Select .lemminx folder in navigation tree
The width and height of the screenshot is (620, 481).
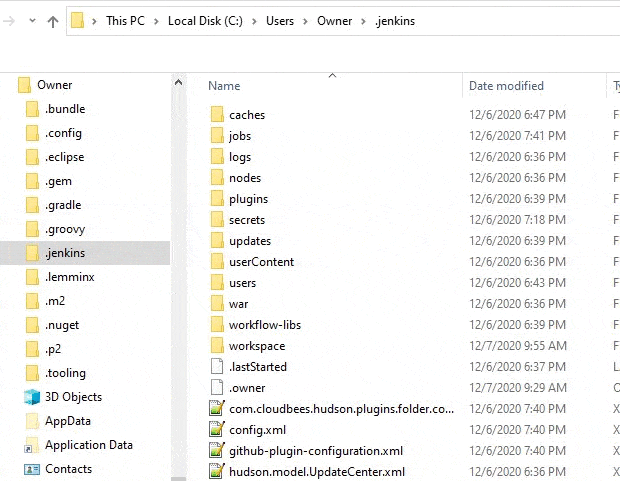(70, 277)
